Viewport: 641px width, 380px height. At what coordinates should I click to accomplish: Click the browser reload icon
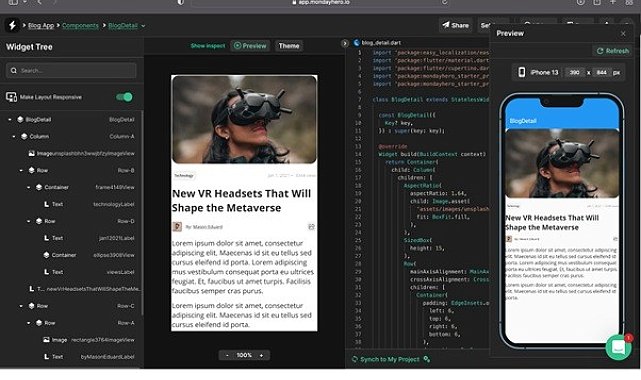[444, 2]
